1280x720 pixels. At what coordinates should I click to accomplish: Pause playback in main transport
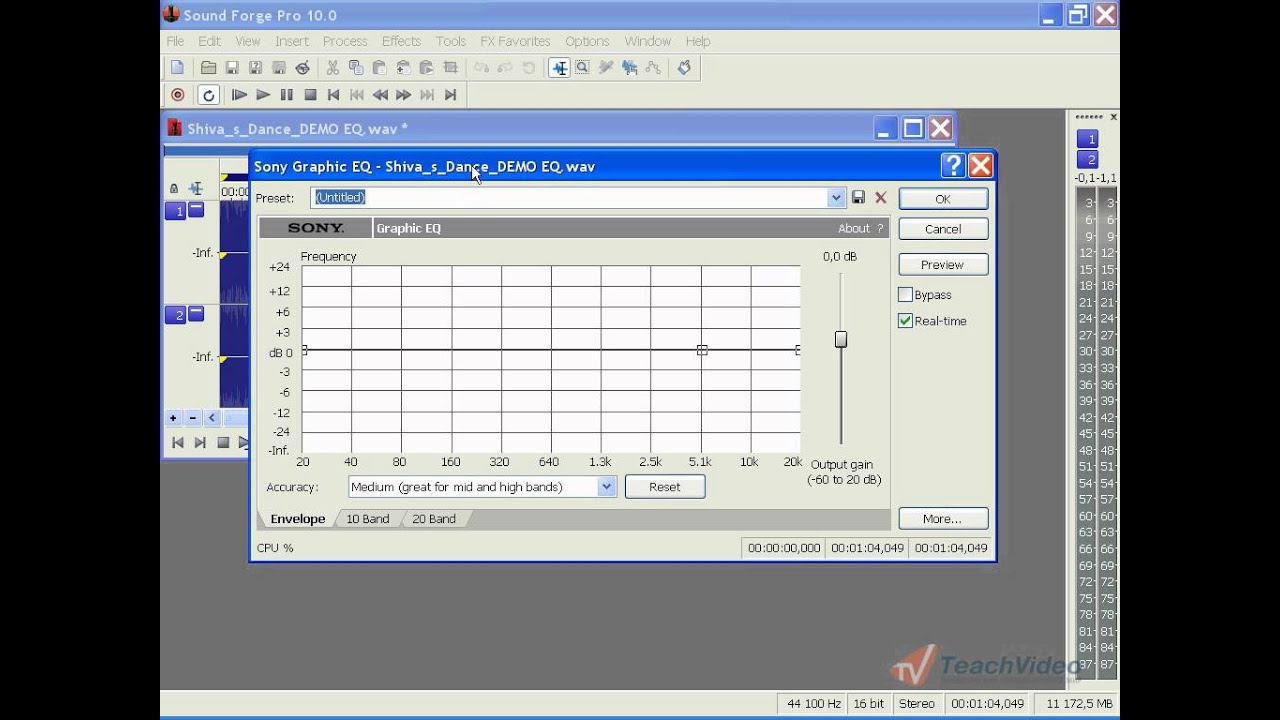pyautogui.click(x=286, y=95)
